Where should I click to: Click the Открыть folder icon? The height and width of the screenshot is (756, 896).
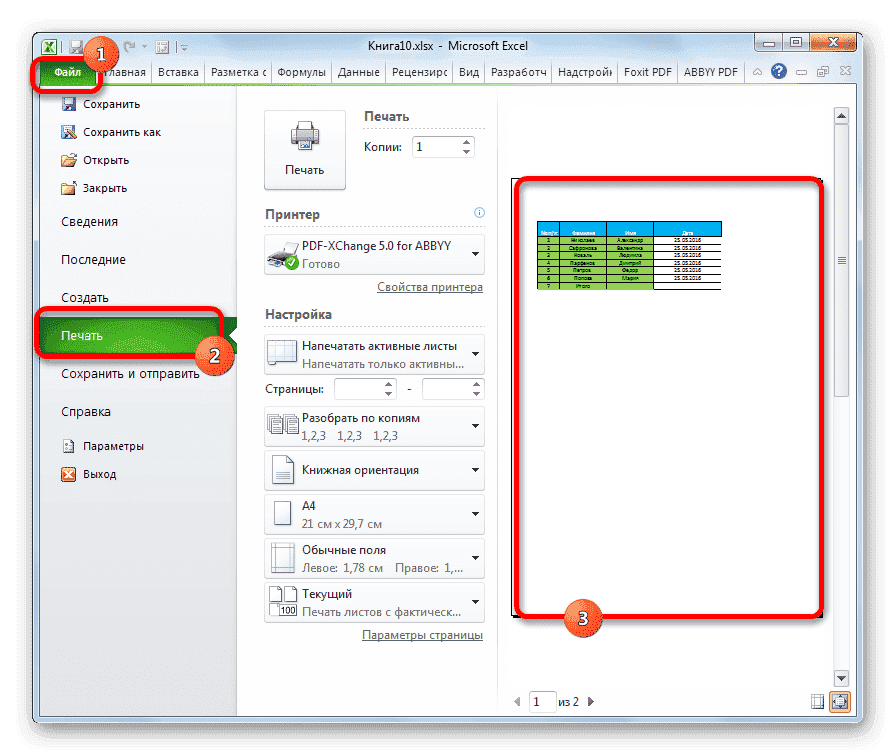pyautogui.click(x=69, y=160)
